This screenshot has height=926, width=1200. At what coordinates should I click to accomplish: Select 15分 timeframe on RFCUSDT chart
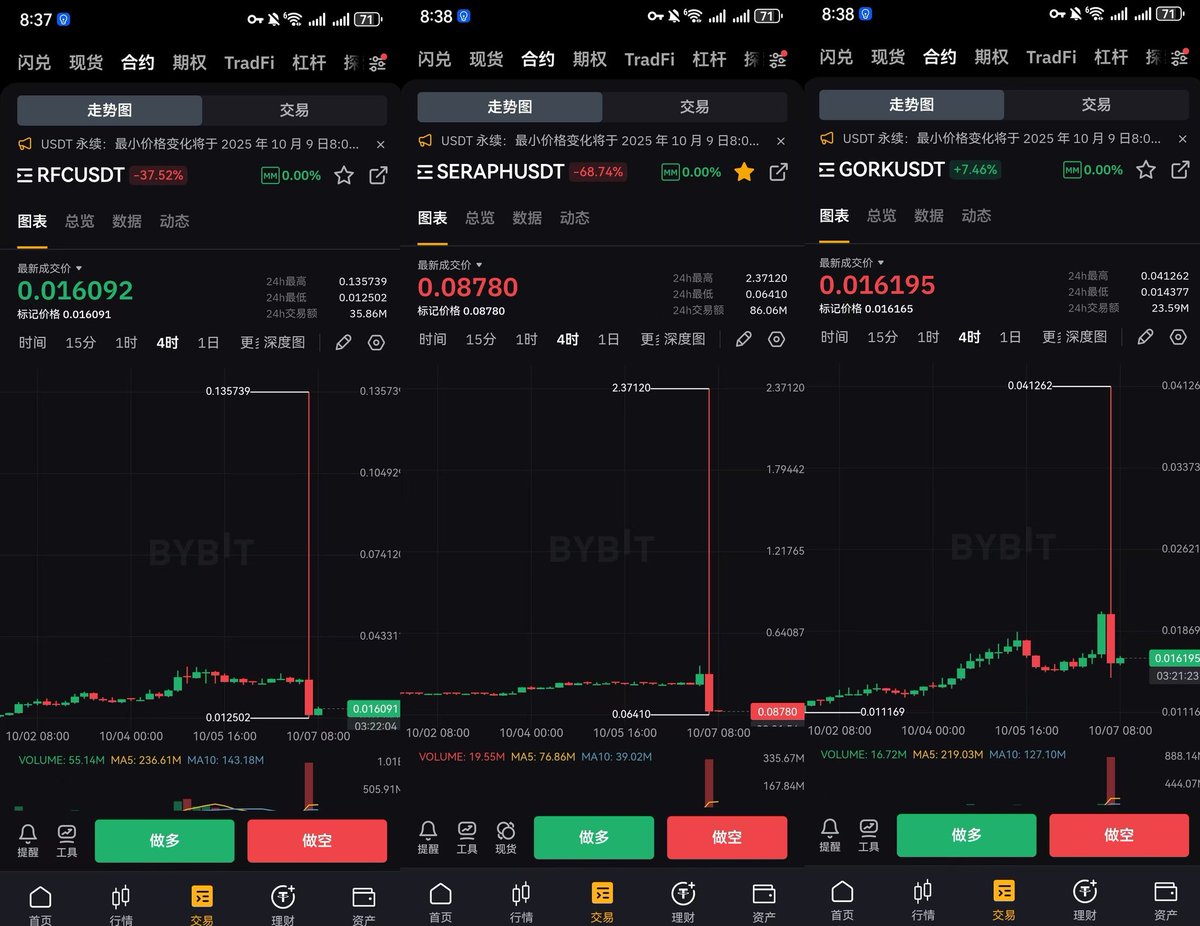point(80,343)
